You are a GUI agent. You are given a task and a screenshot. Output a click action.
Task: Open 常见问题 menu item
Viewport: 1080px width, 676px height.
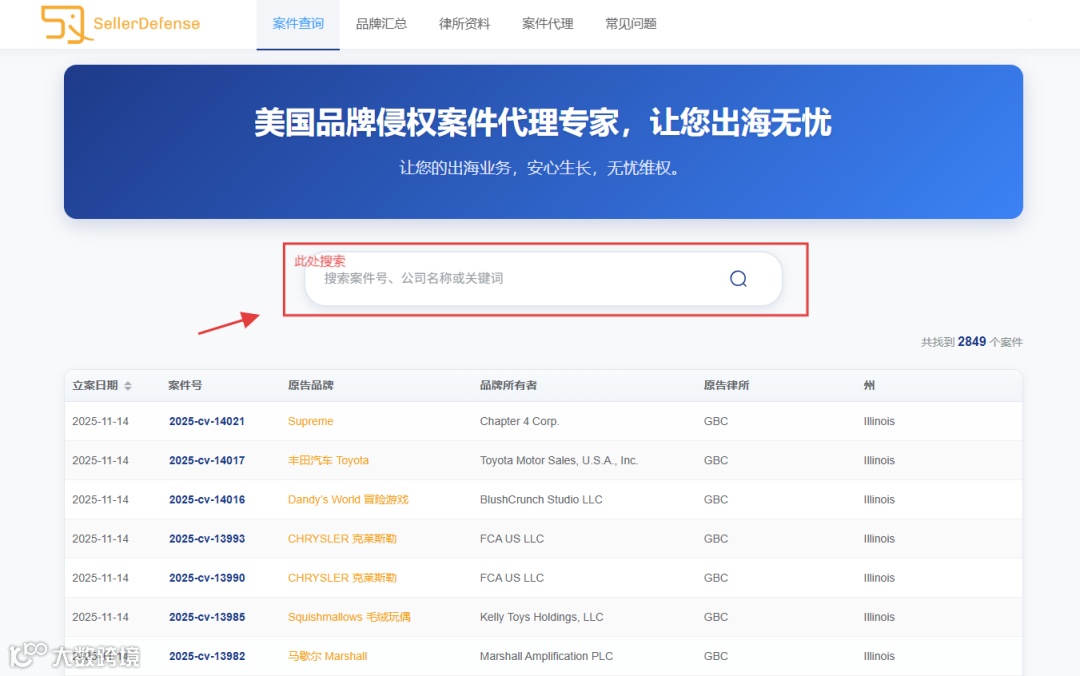click(631, 23)
